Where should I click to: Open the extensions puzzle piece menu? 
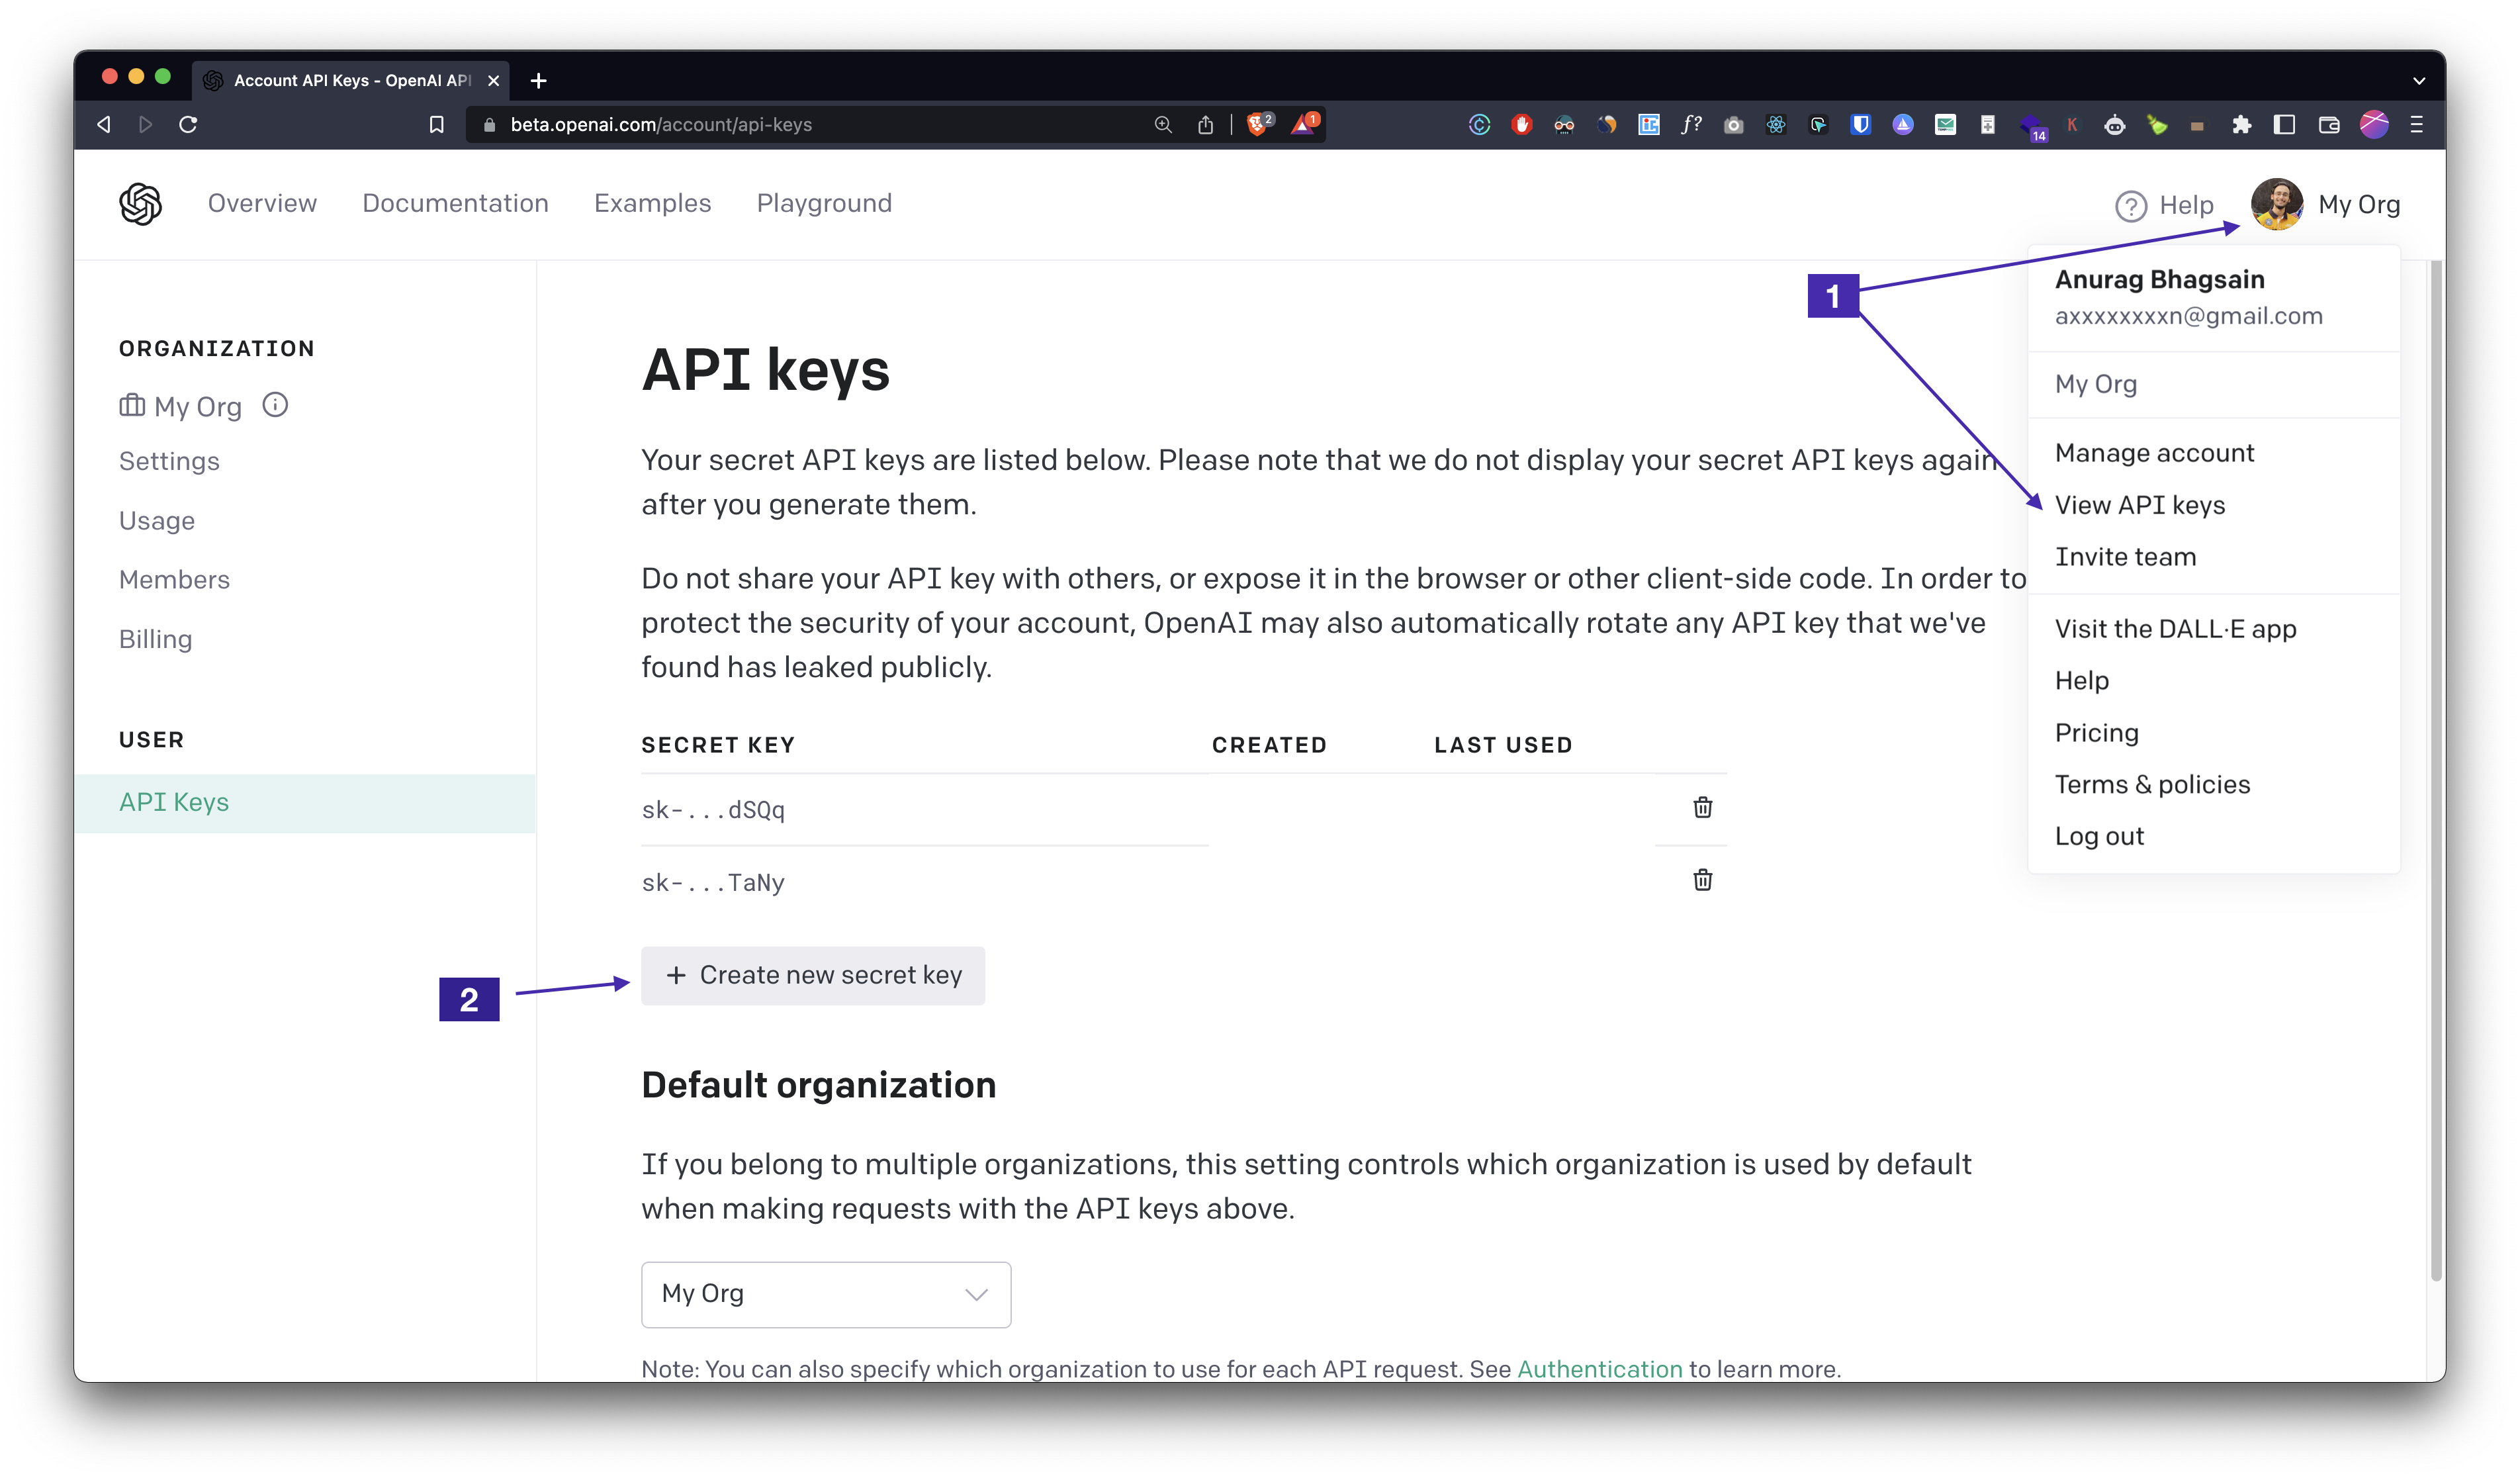[x=2241, y=124]
